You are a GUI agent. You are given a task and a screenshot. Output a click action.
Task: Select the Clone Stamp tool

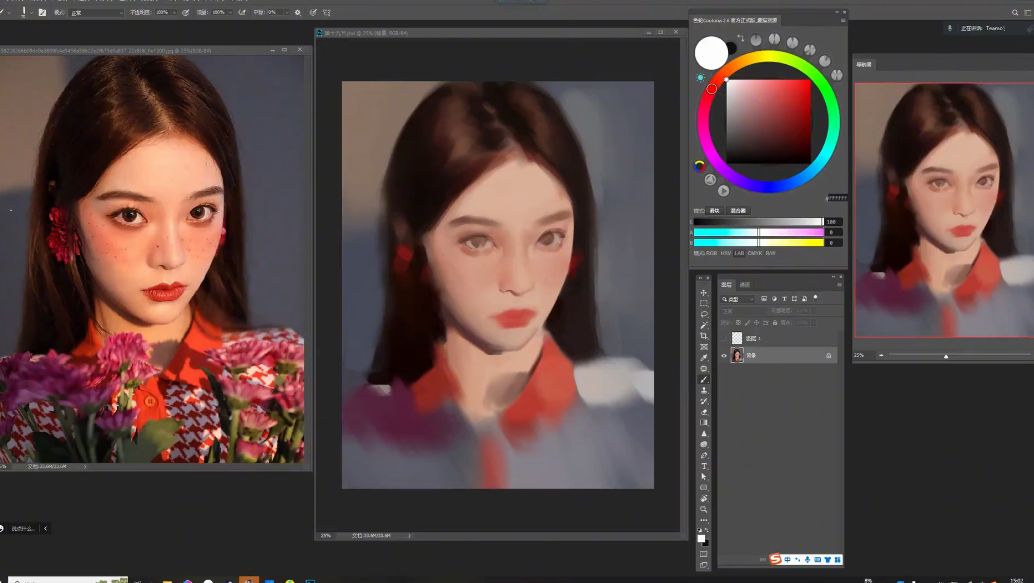[704, 390]
